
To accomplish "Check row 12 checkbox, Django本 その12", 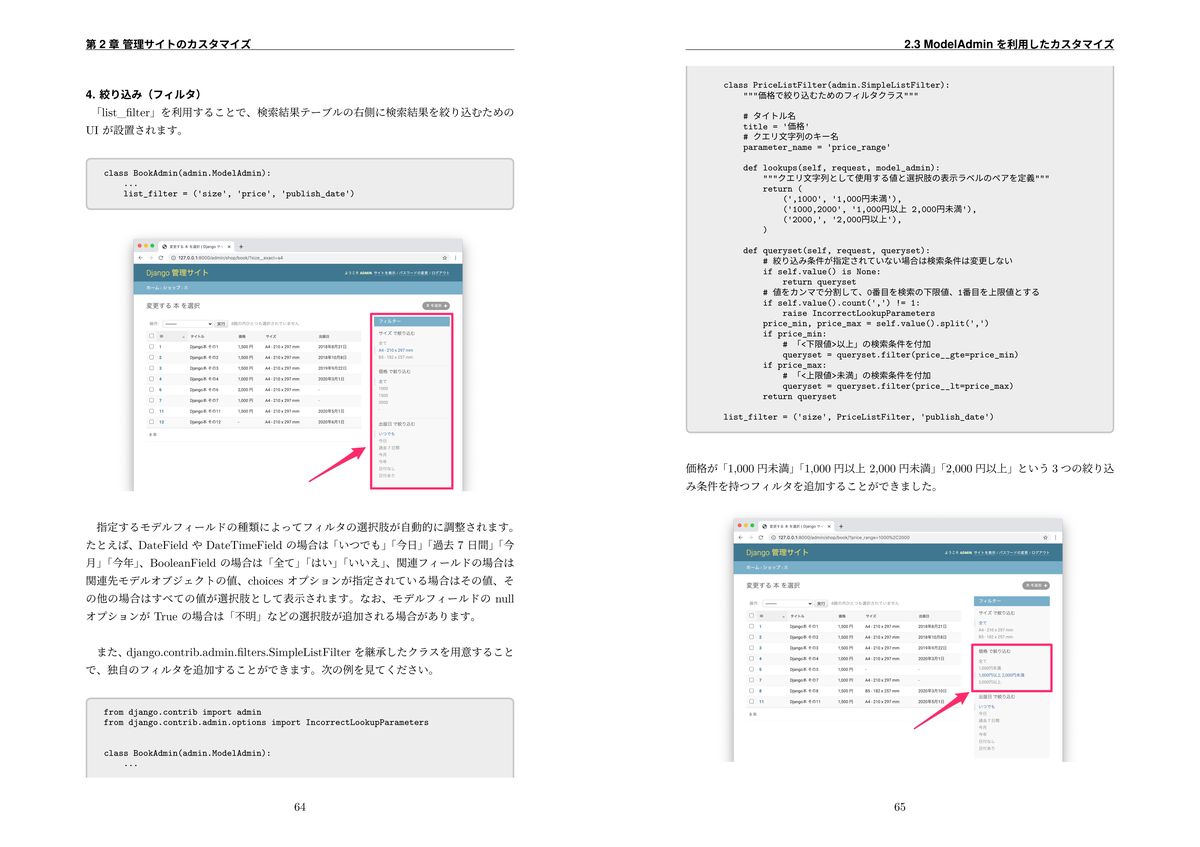I will [x=151, y=422].
